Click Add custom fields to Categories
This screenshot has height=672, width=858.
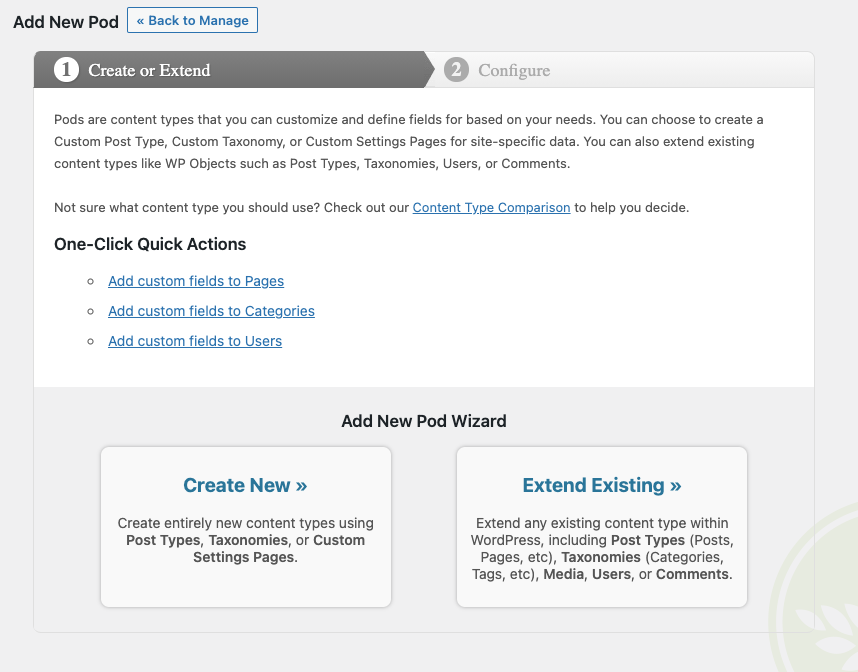coord(211,311)
